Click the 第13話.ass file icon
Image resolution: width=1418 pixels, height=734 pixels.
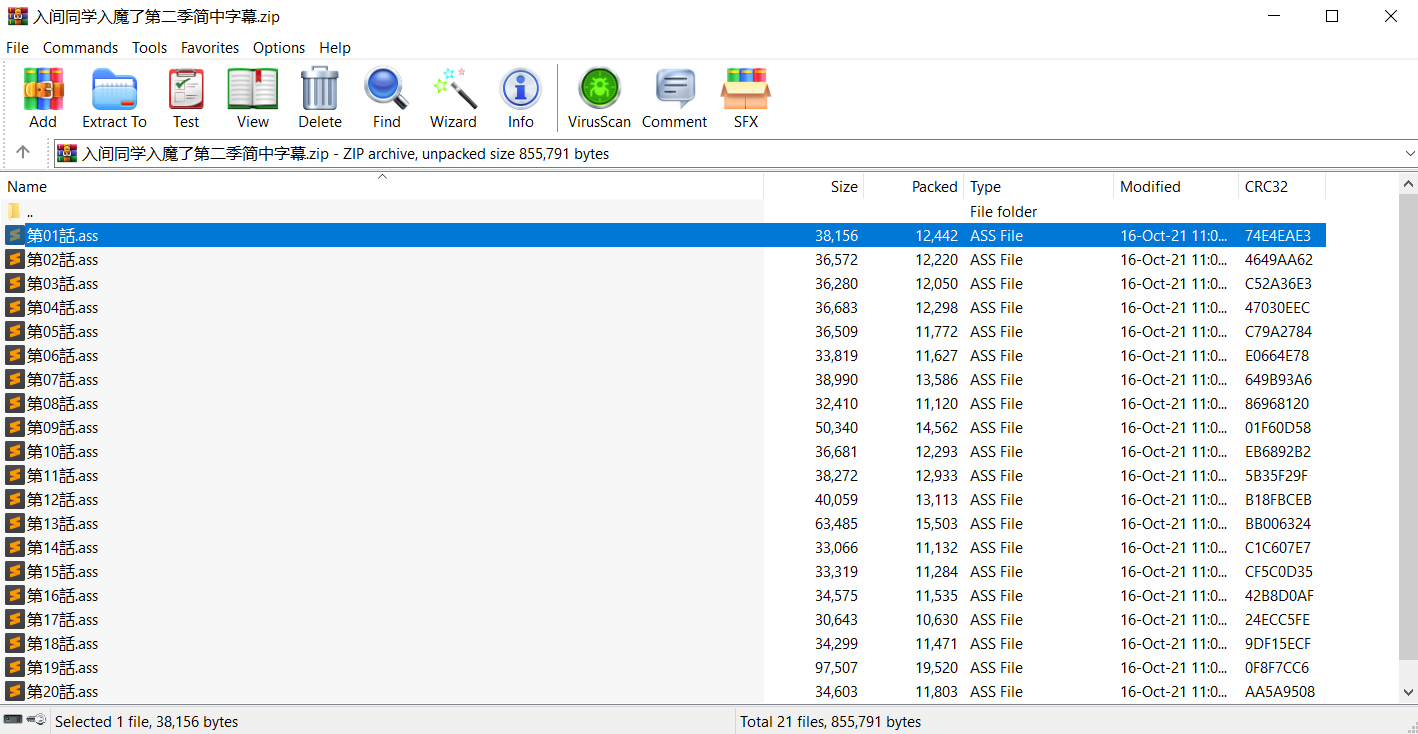click(x=15, y=524)
